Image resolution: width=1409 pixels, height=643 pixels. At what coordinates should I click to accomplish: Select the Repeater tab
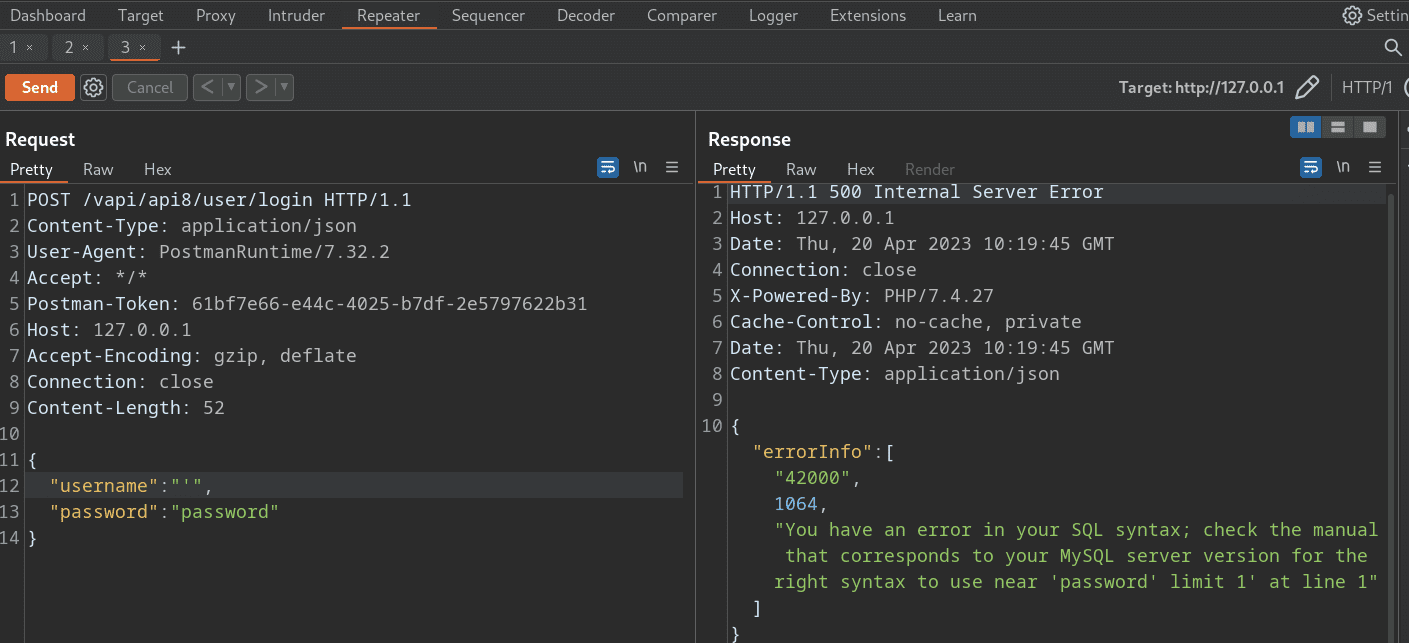coord(388,15)
